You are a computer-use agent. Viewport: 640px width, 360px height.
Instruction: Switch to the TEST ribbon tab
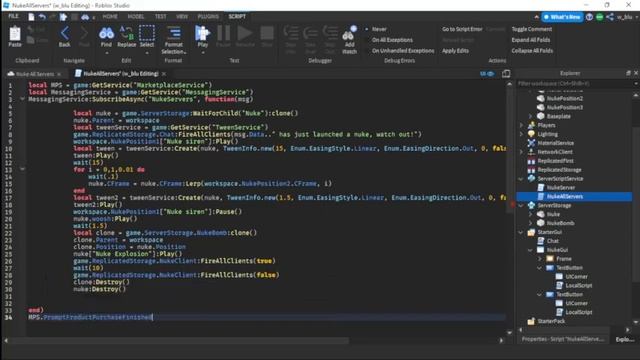coord(160,16)
